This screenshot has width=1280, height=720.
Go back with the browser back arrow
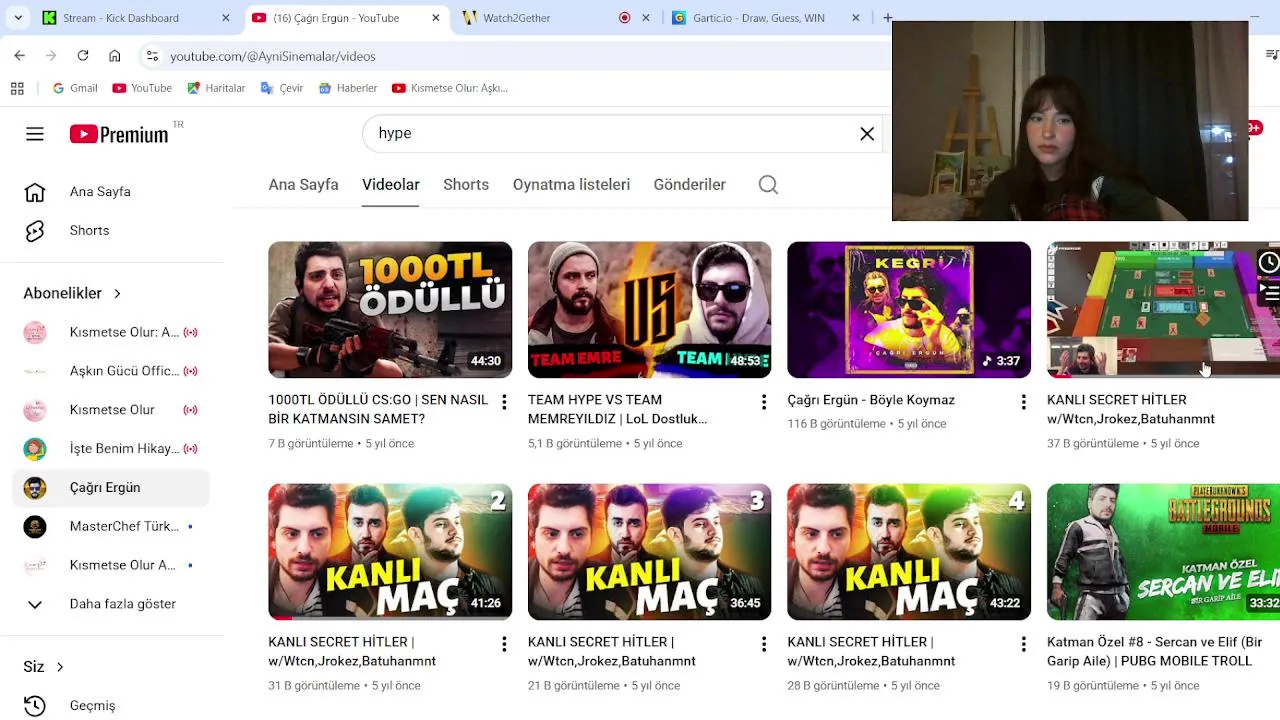(x=20, y=56)
